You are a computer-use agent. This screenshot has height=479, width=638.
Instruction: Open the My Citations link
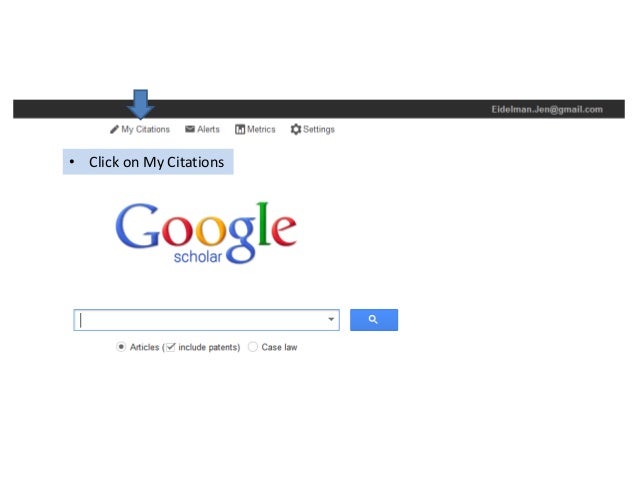pyautogui.click(x=145, y=129)
